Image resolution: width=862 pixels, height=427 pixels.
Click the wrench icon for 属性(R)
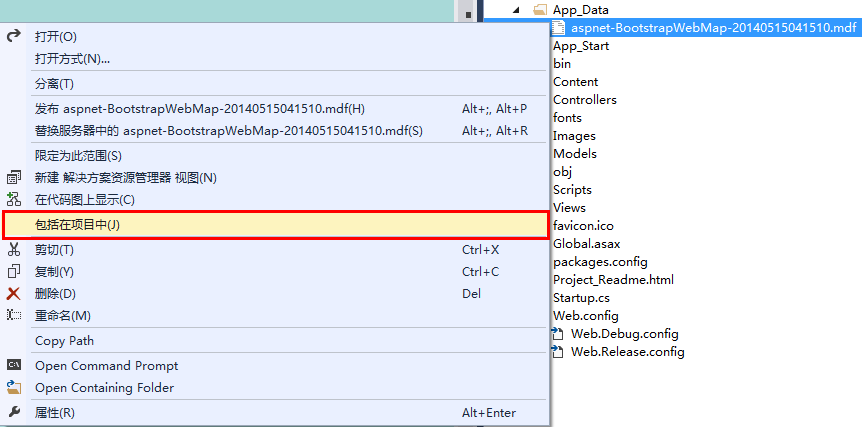click(x=14, y=412)
